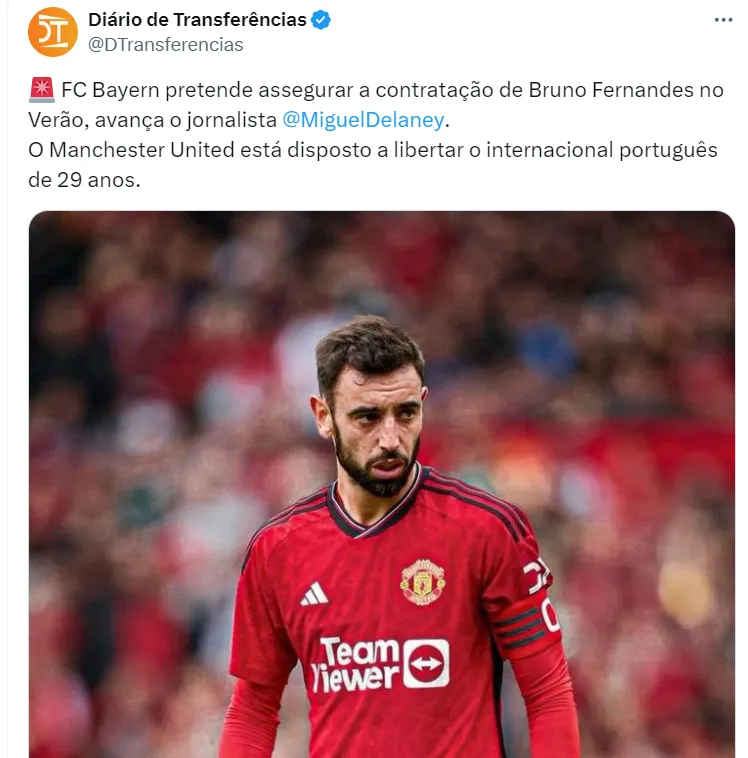Click the TeamViewer double-arrow square logo
Screen dimensions: 748x758
pos(426,663)
